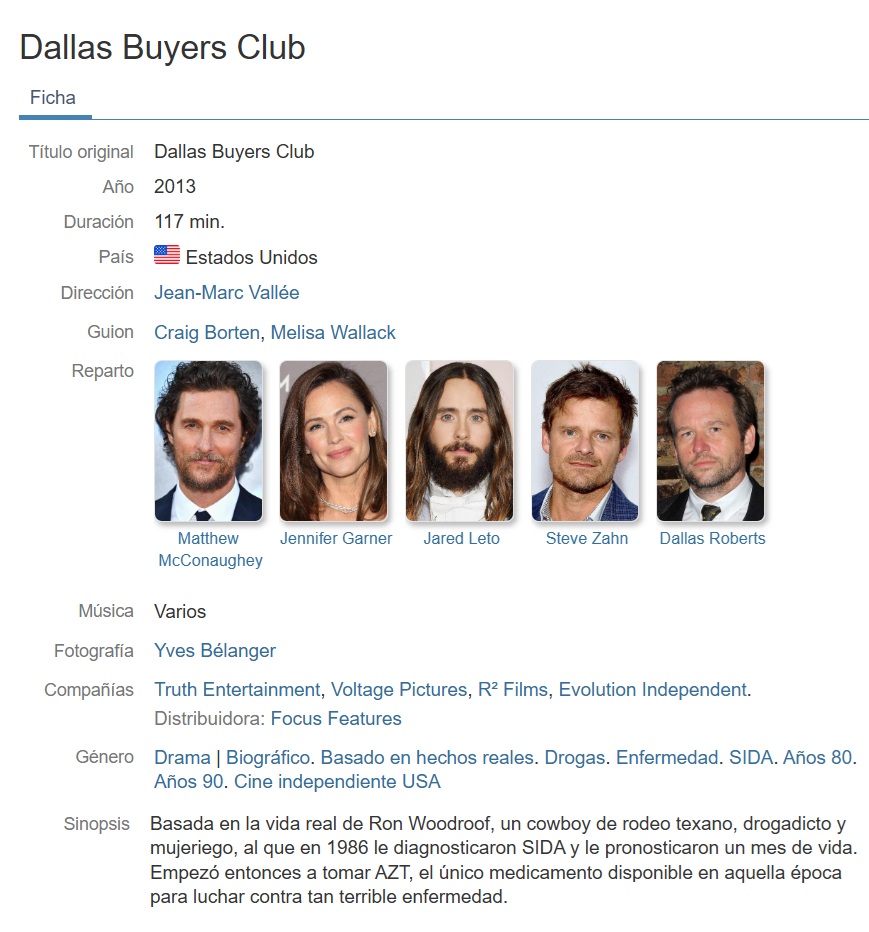This screenshot has width=869, height=932.
Task: Click the cast photo above Jared Leto
Action: point(459,441)
